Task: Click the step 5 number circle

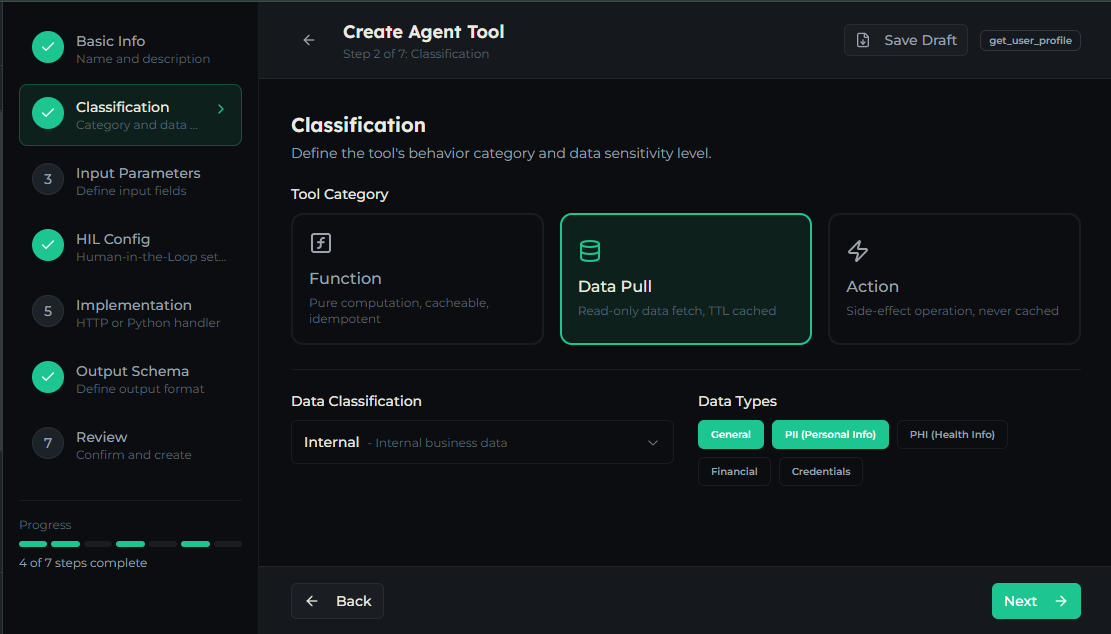Action: [x=48, y=311]
